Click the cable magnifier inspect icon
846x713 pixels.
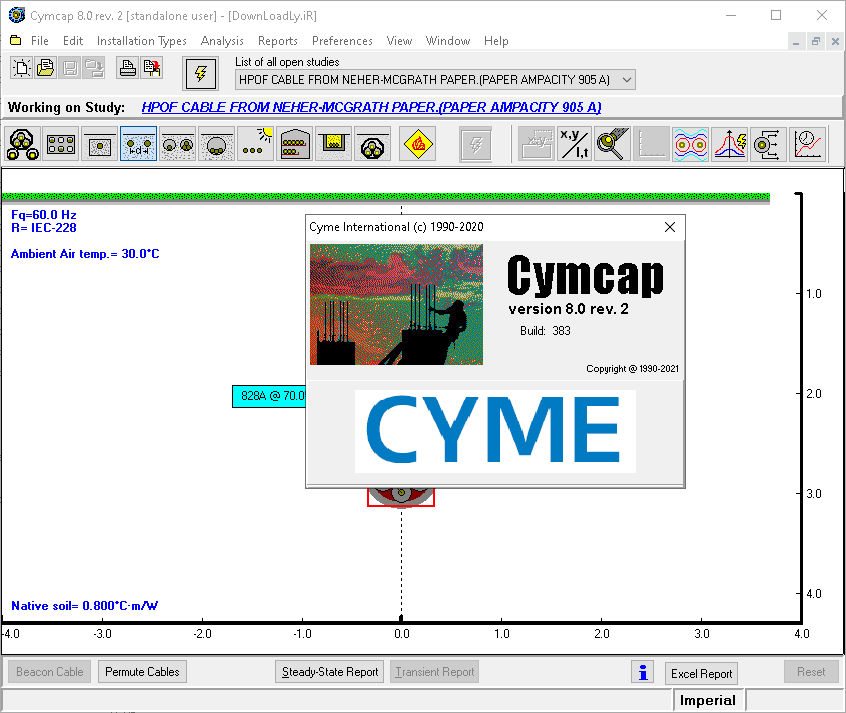point(613,144)
